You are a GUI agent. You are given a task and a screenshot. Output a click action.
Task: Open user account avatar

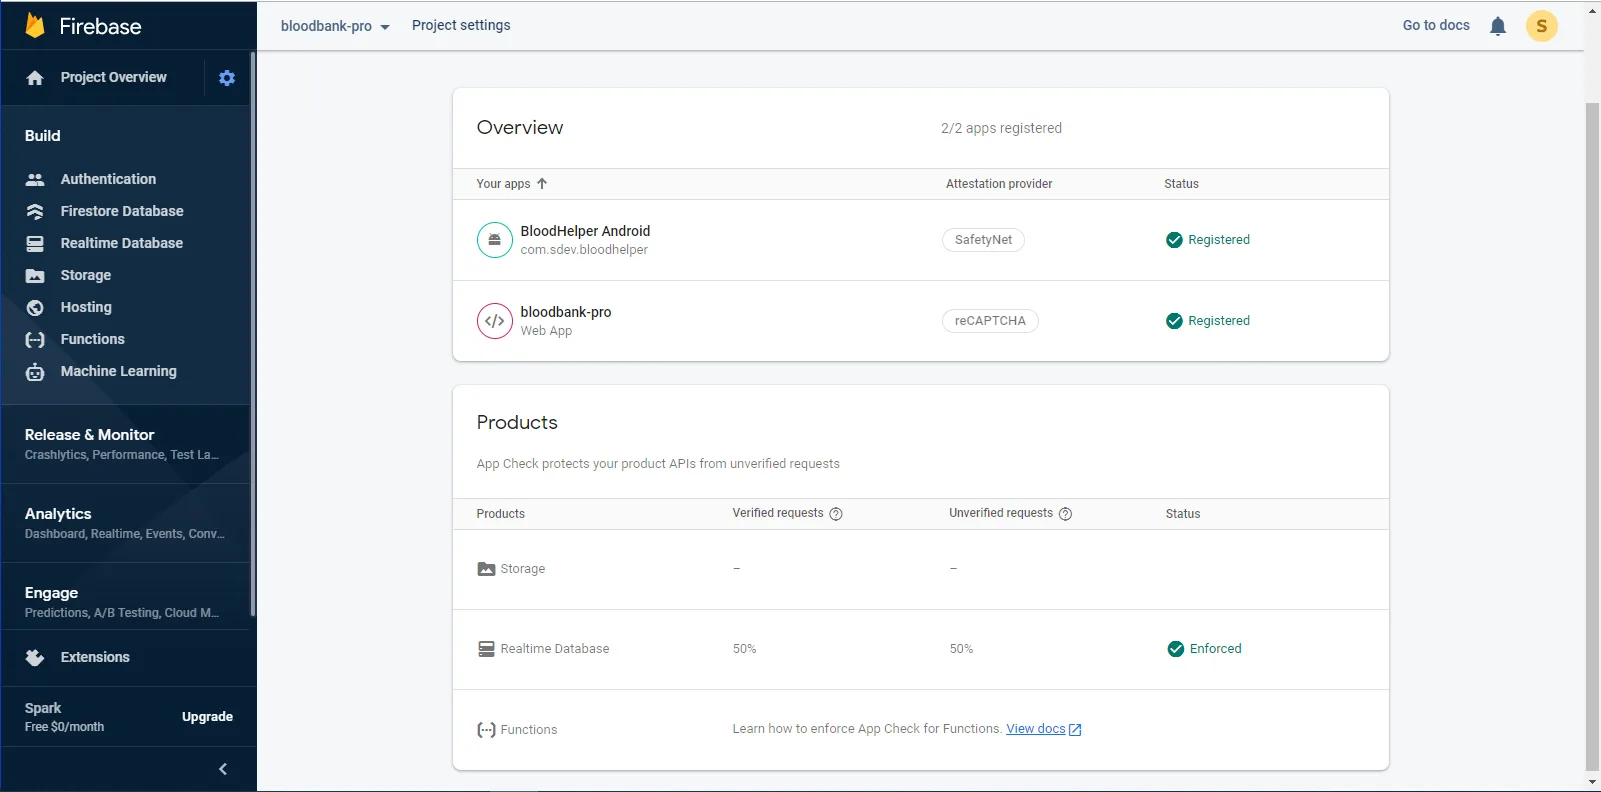(1541, 26)
